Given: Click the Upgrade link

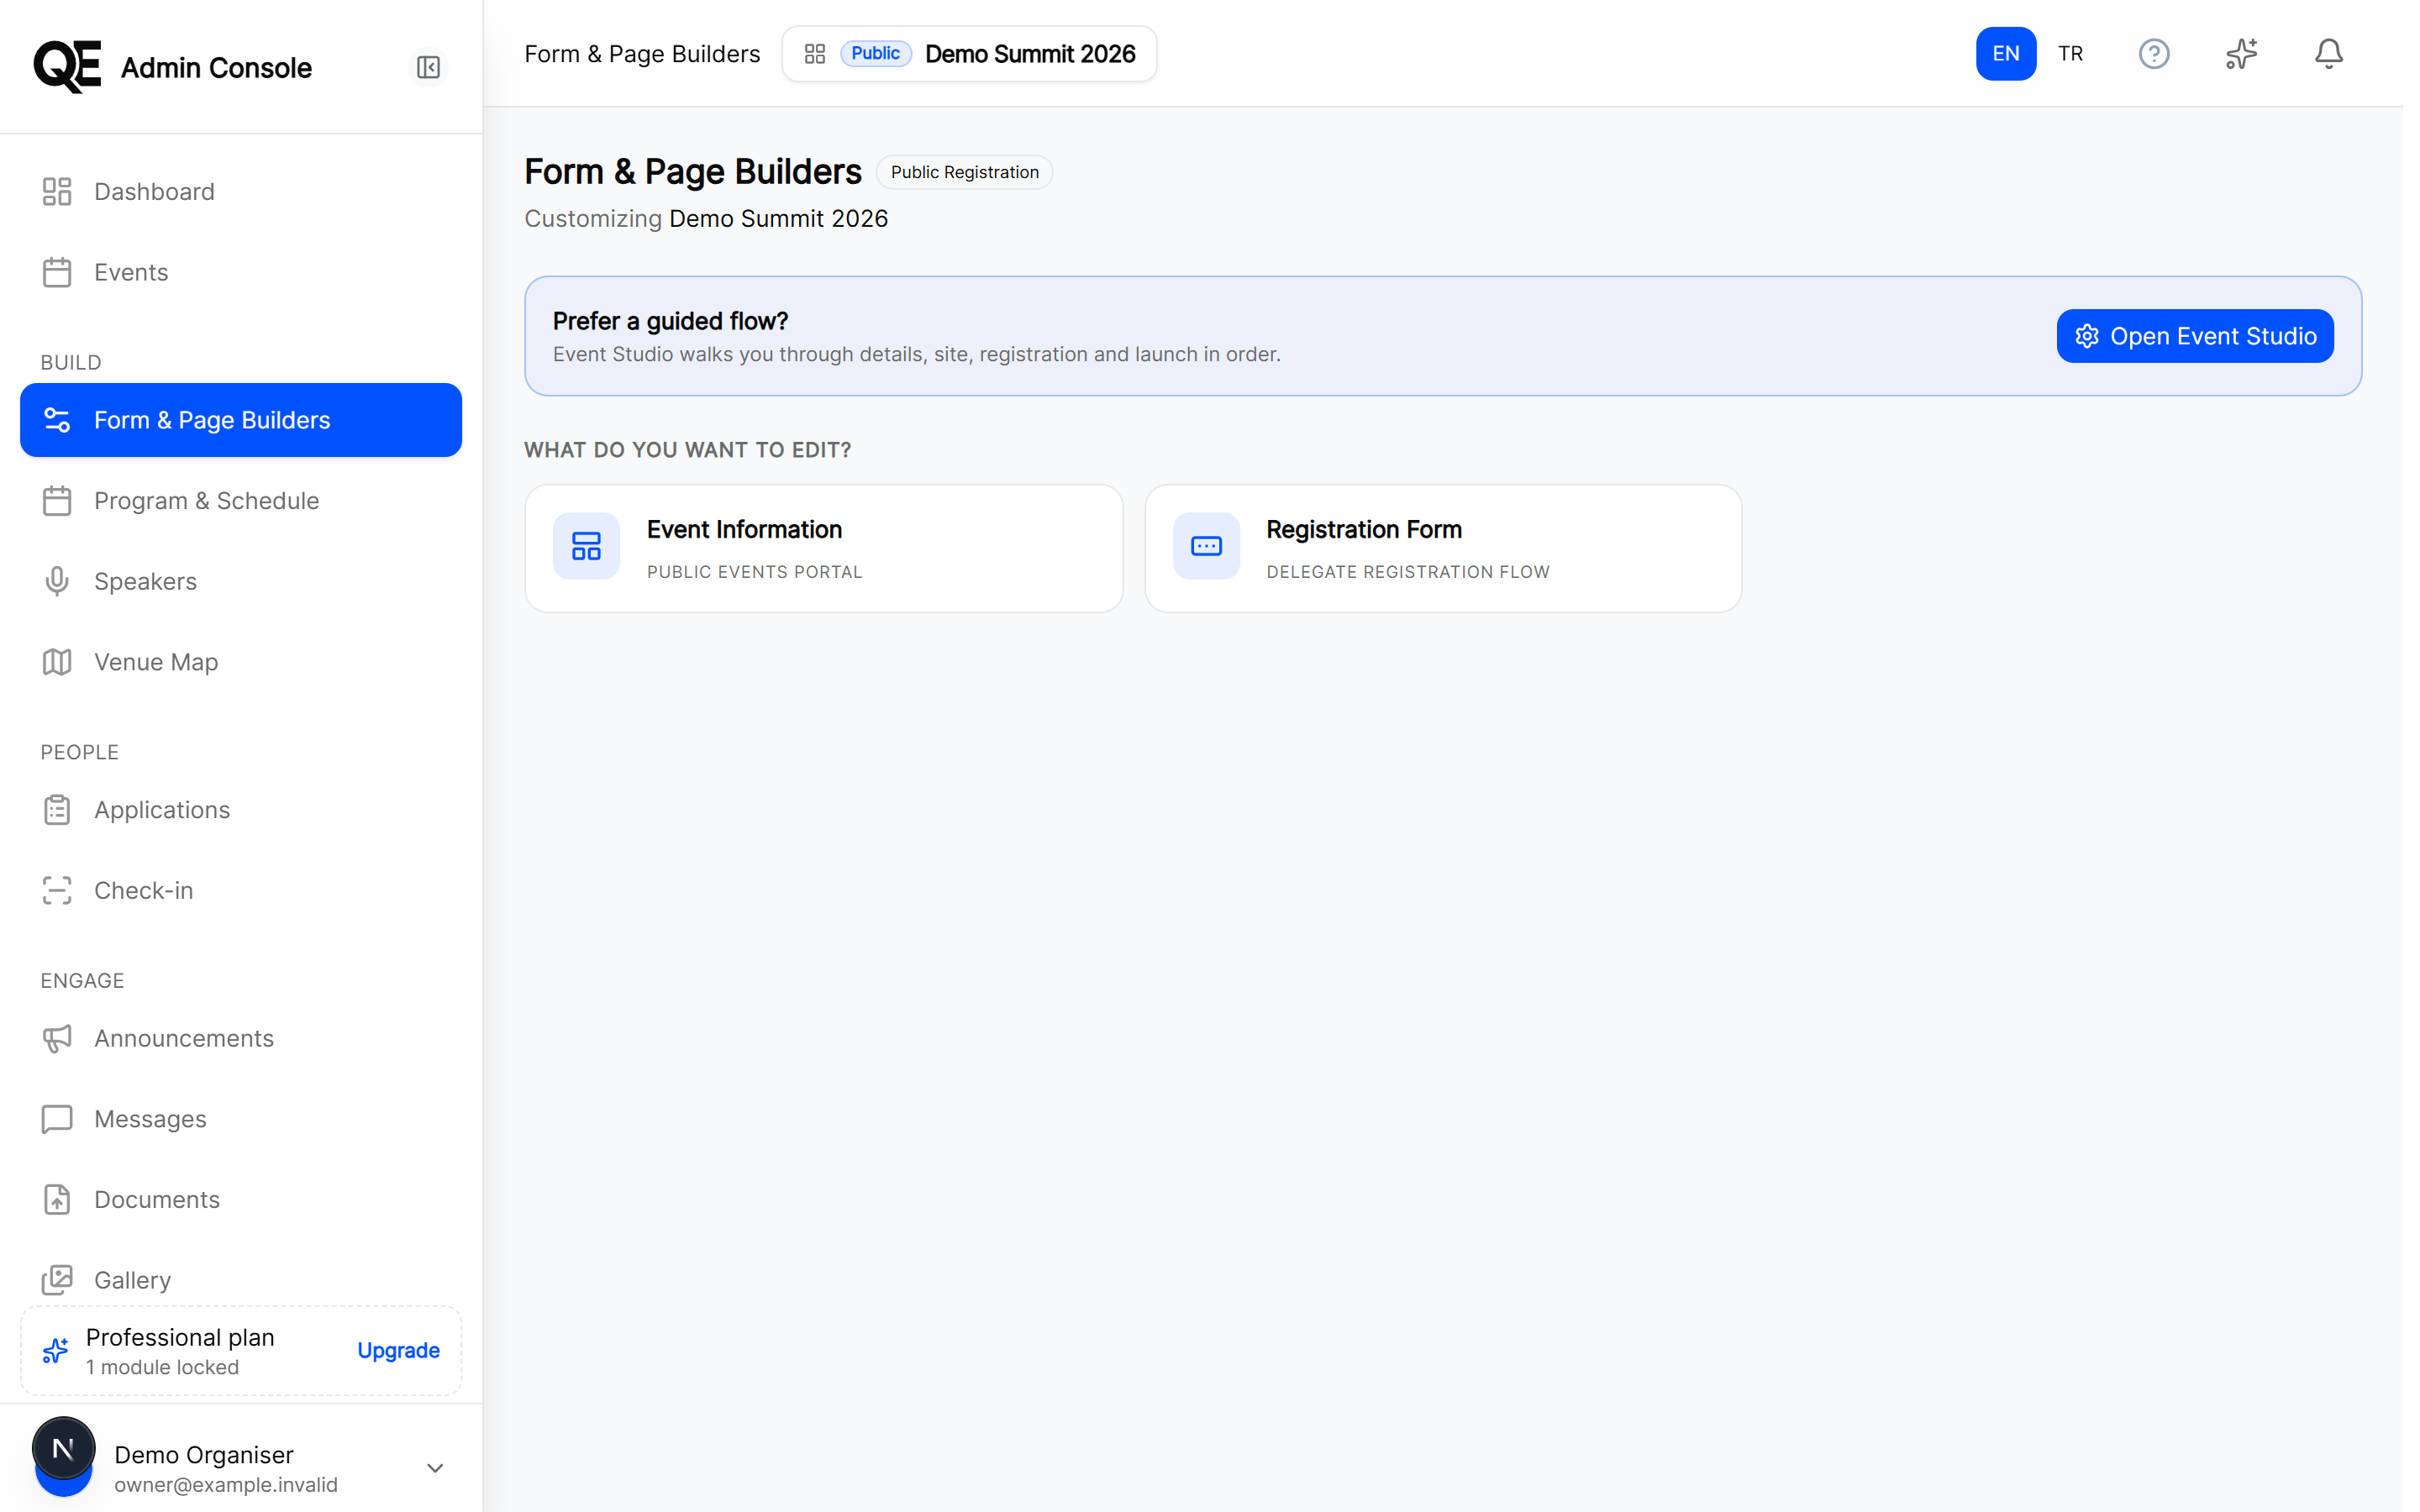Looking at the screenshot, I should point(398,1350).
